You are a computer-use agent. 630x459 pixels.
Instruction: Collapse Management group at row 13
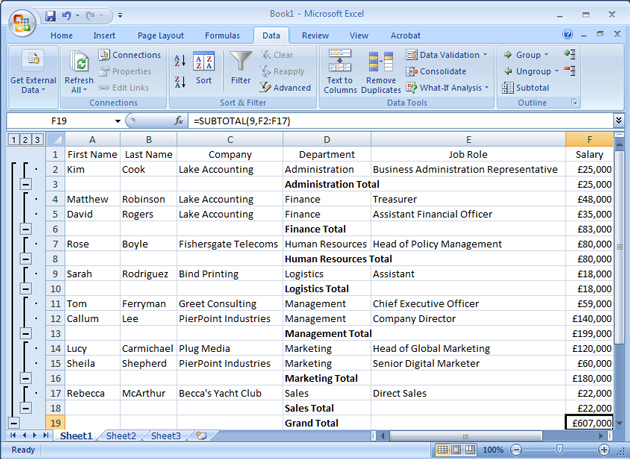click(25, 334)
